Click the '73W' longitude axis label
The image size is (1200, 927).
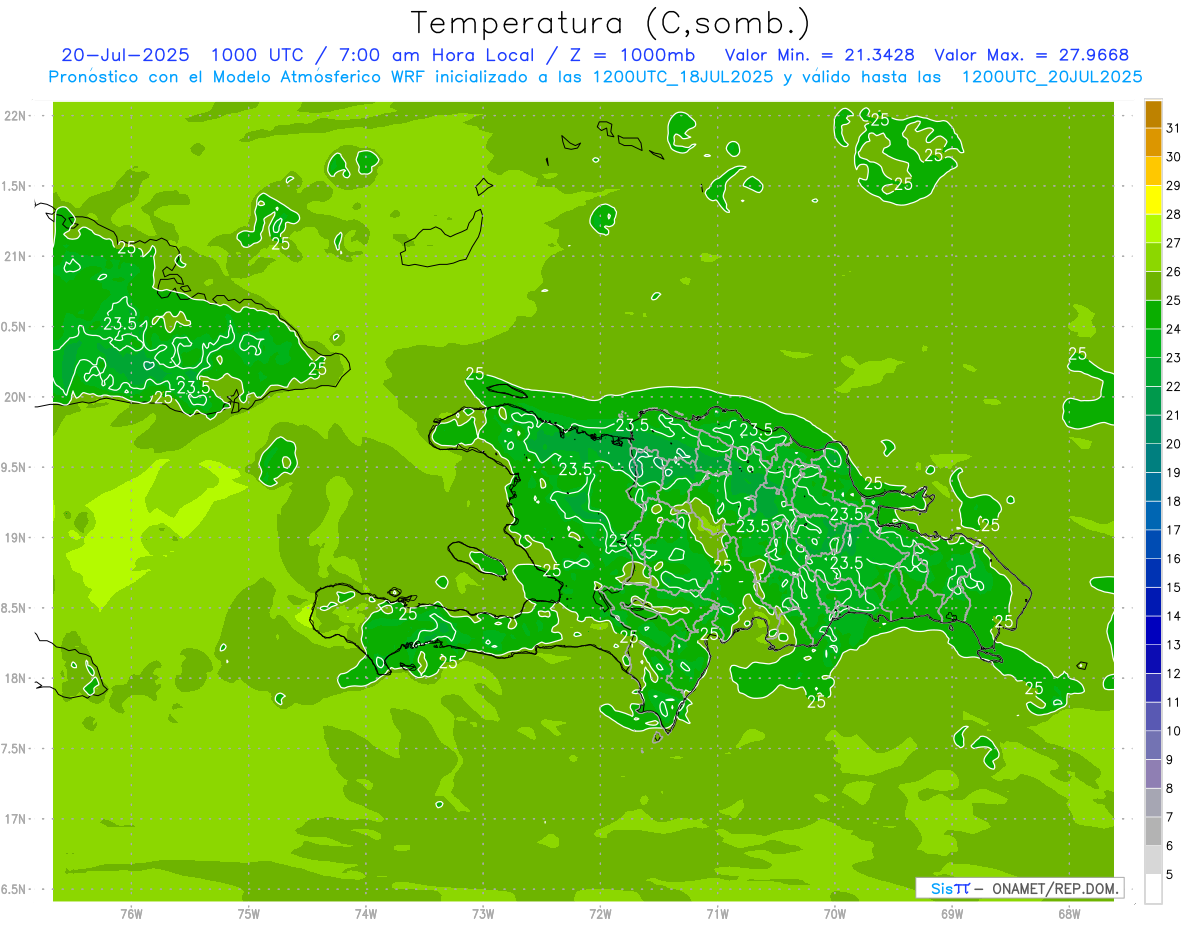tap(483, 913)
